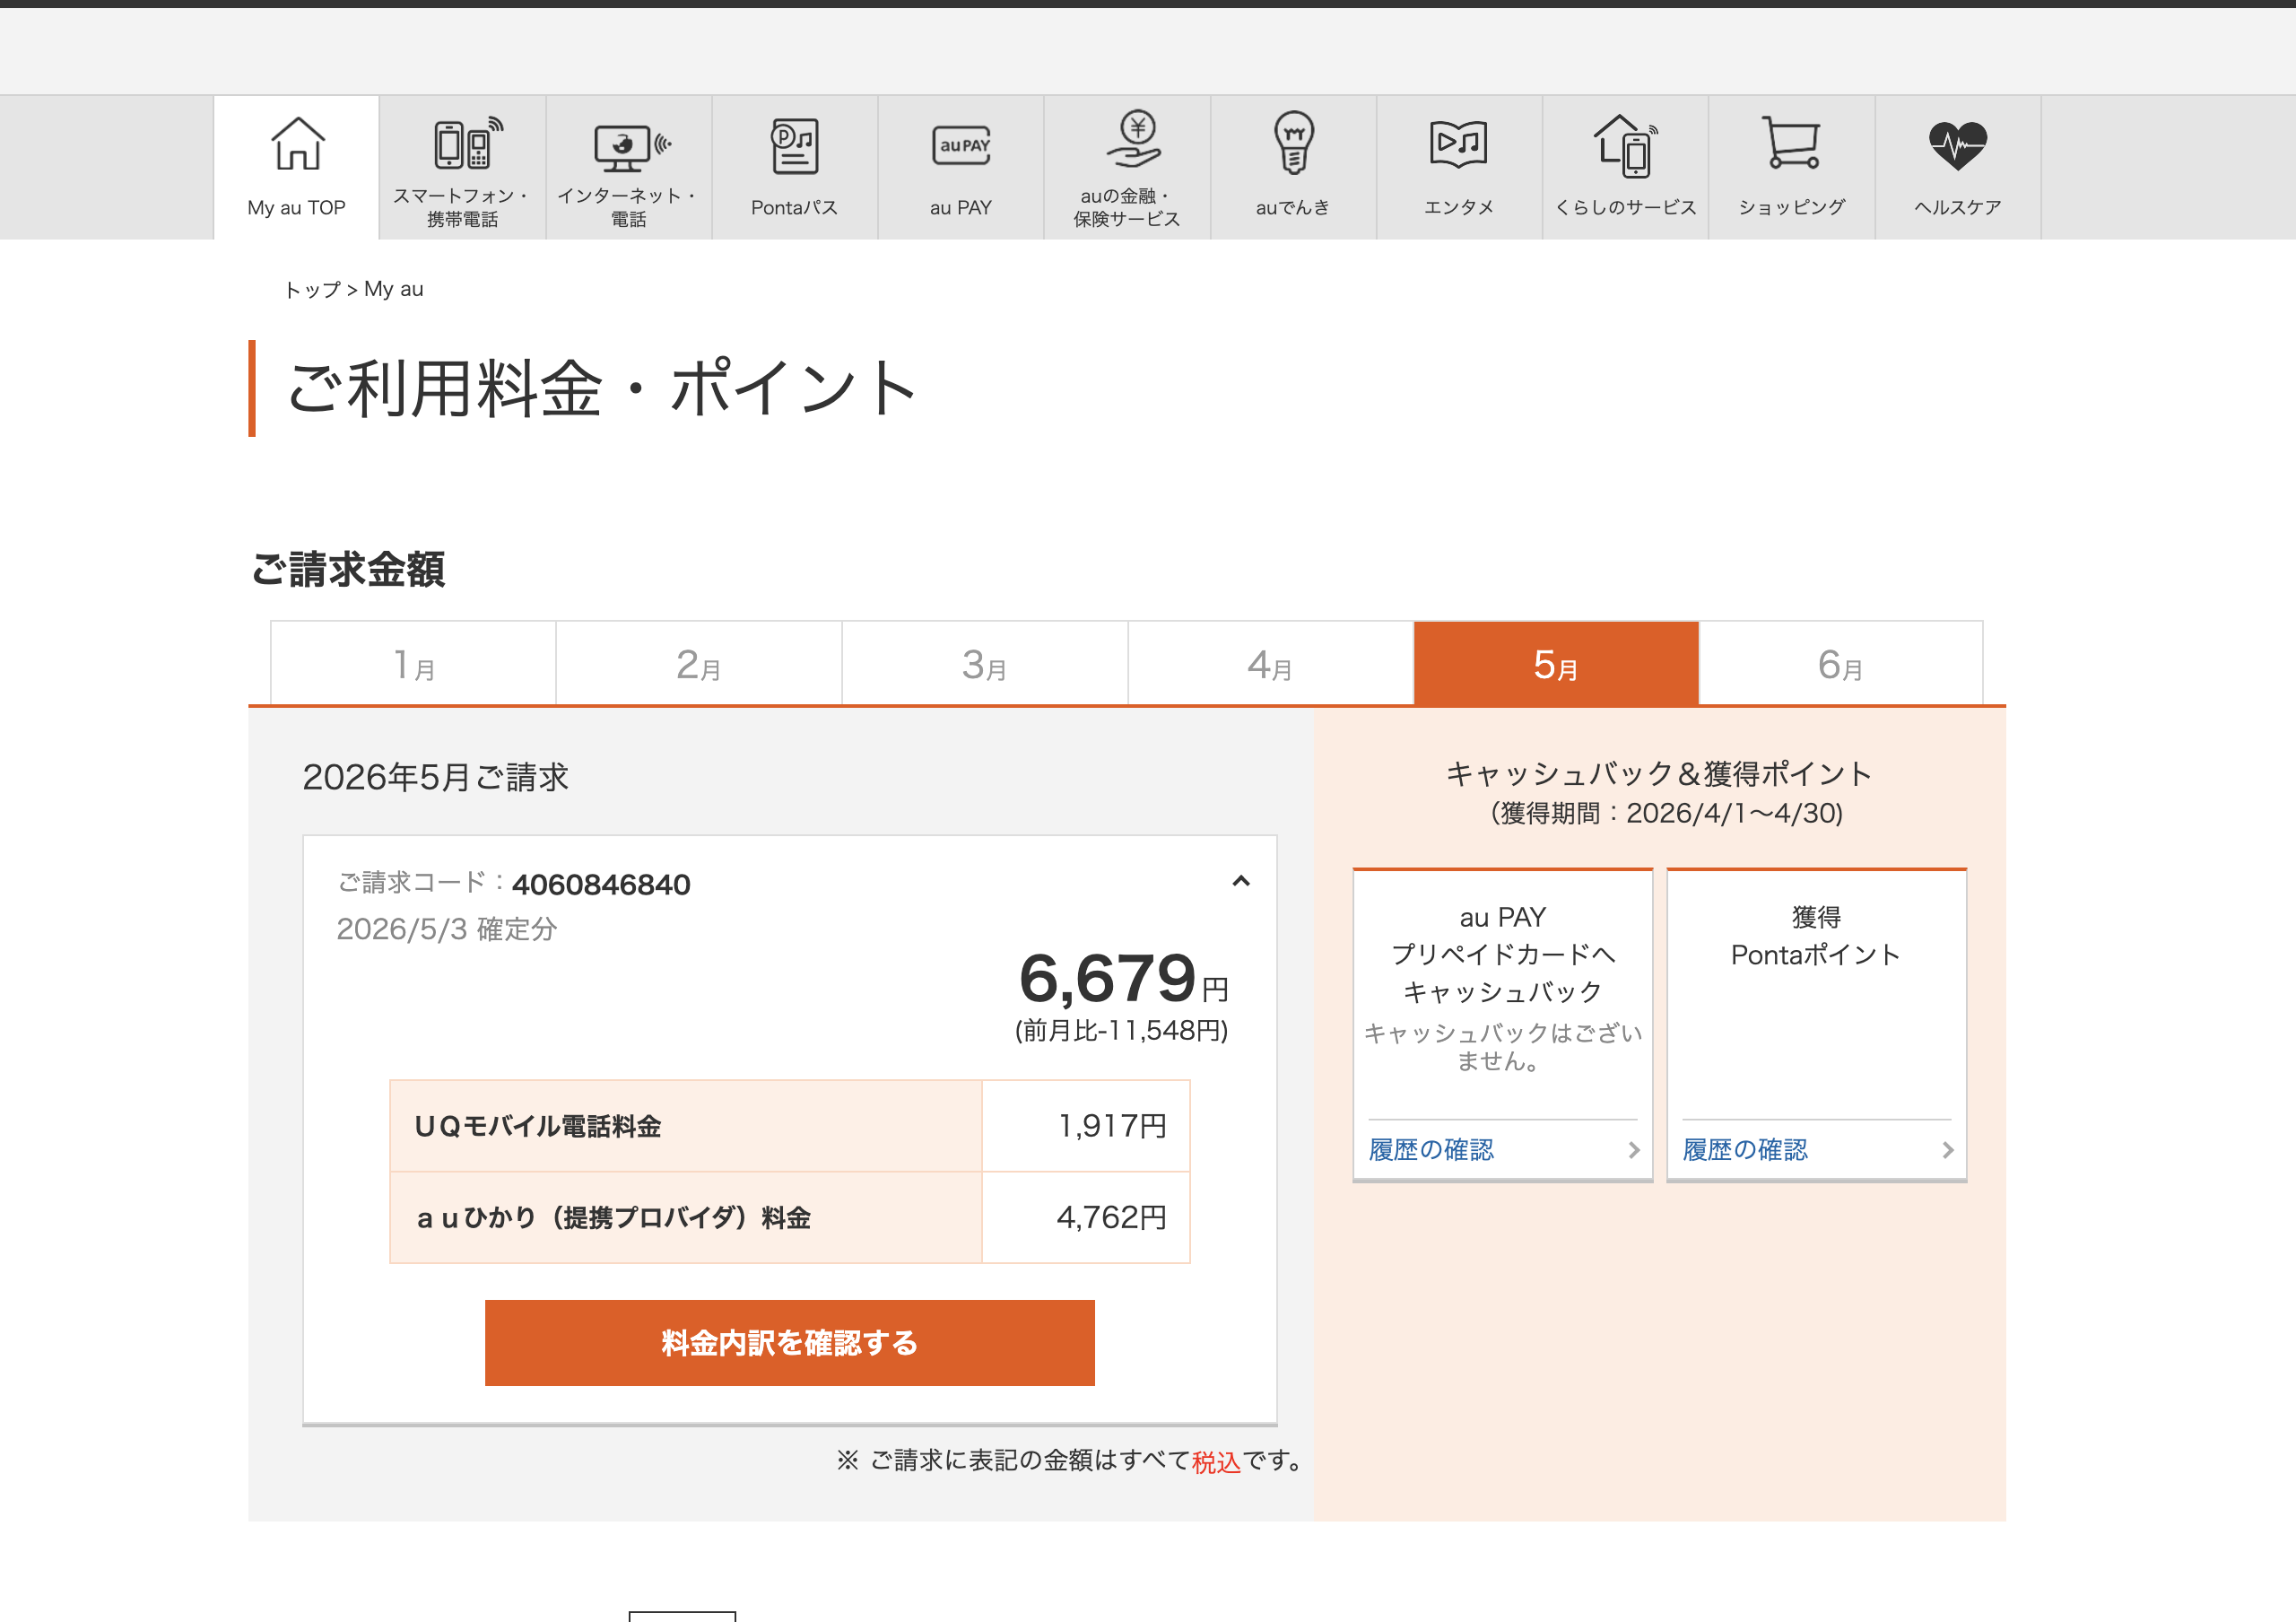The image size is (2296, 1622).
Task: Open the ヘルスケア heart icon
Action: click(x=1957, y=146)
